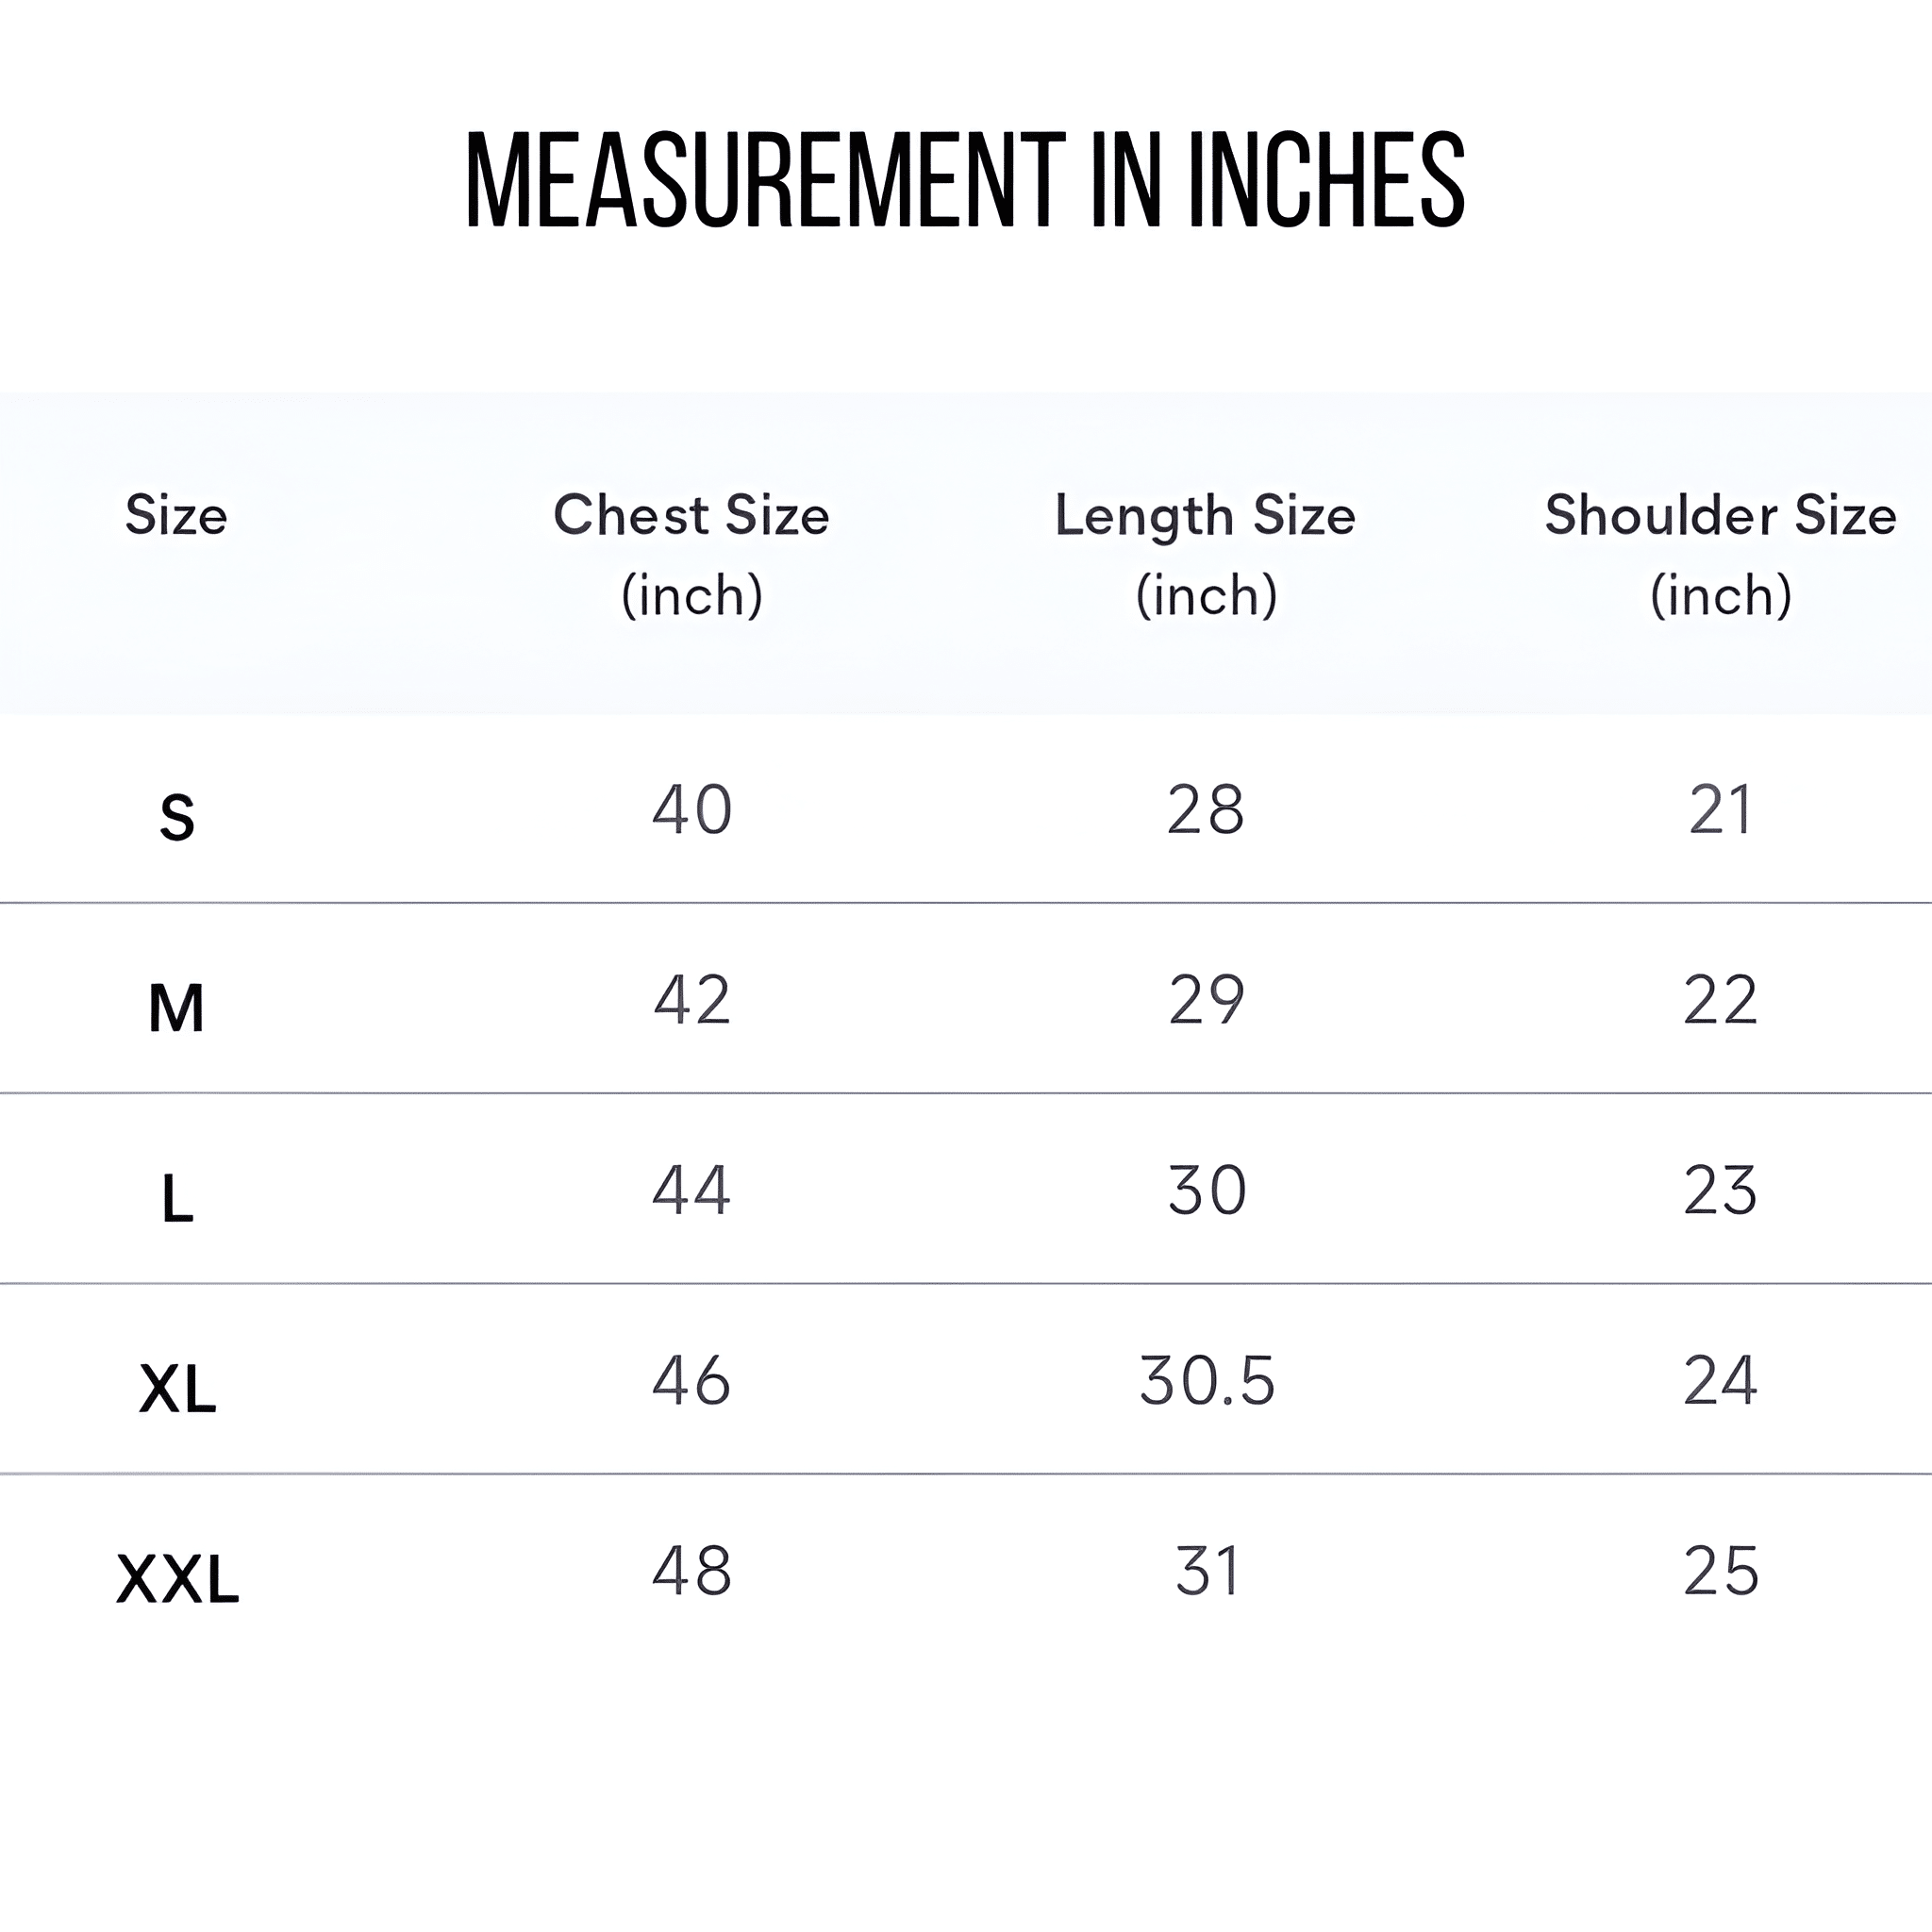This screenshot has height=1932, width=1932.
Task: Select the Size column header
Action: click(x=176, y=516)
